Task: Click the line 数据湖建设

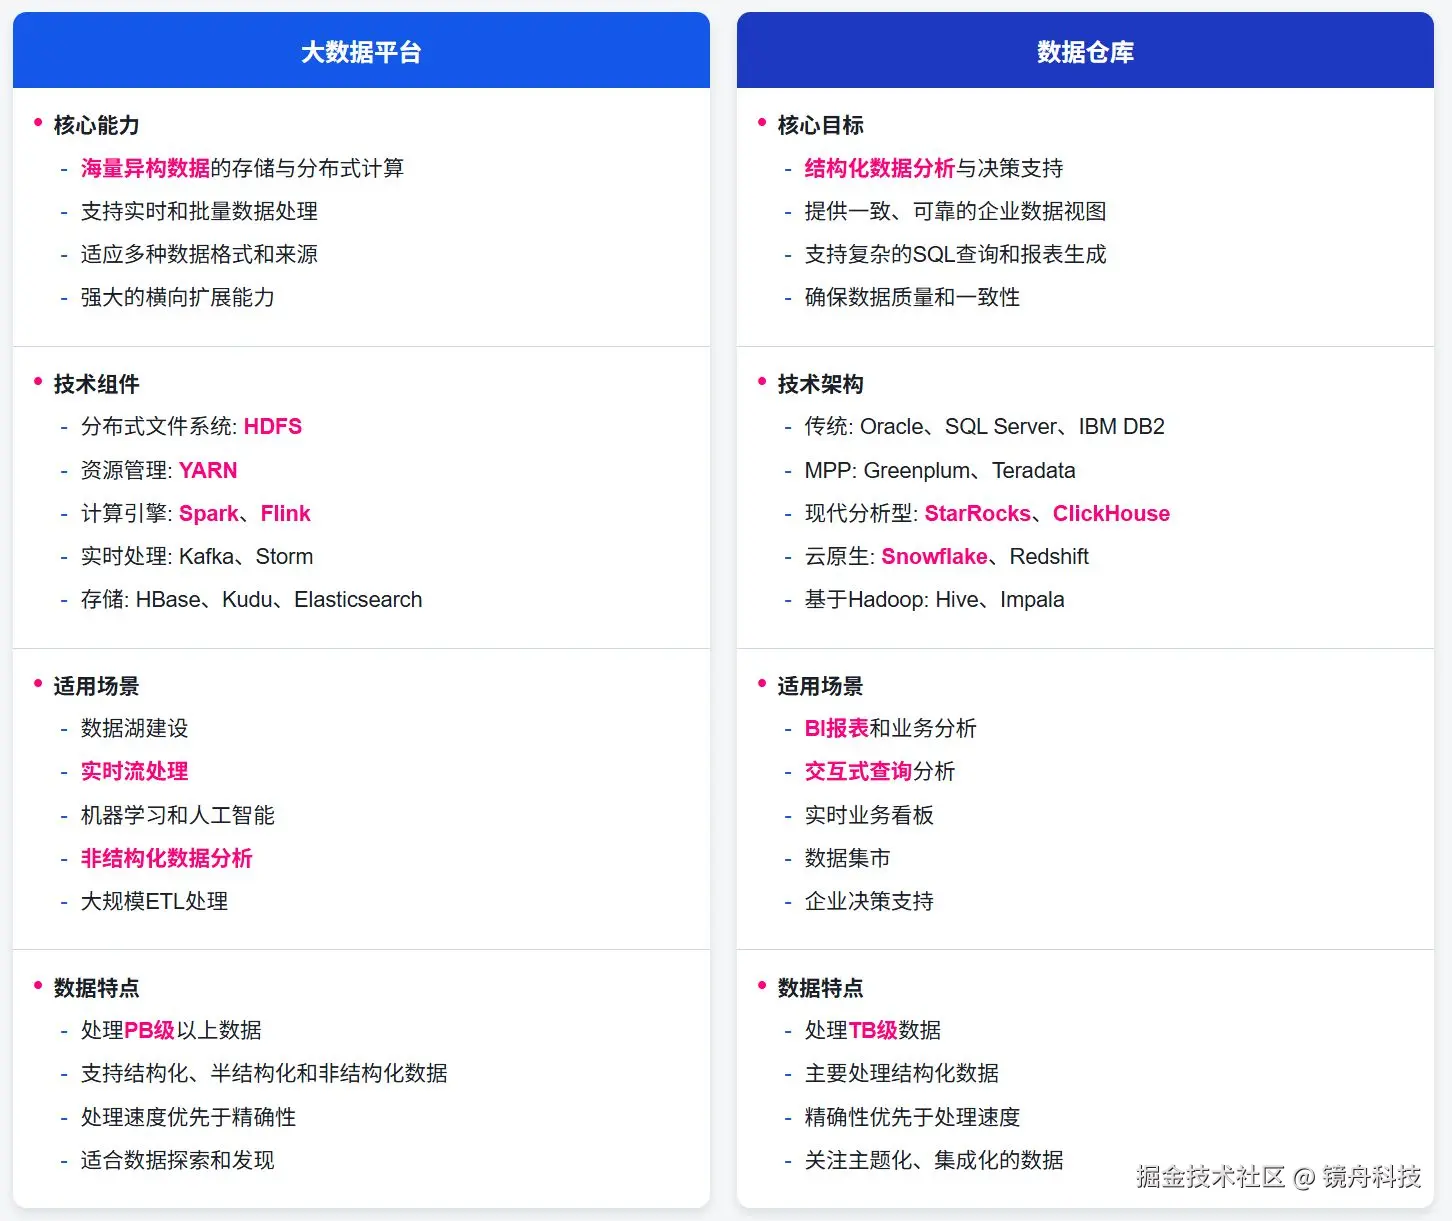Action: coord(134,728)
